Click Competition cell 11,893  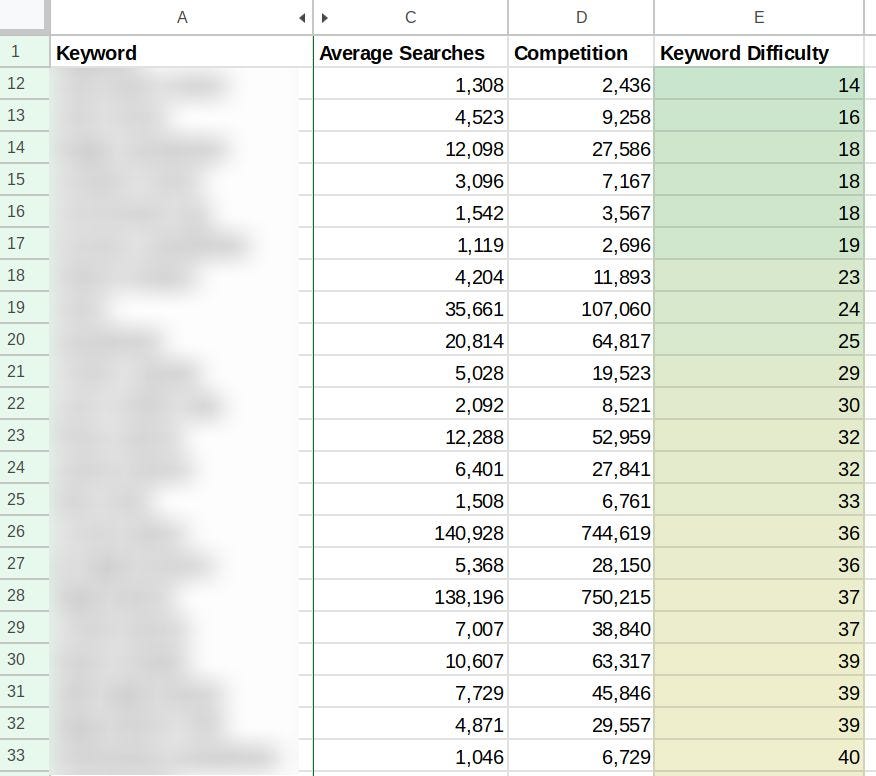point(581,276)
